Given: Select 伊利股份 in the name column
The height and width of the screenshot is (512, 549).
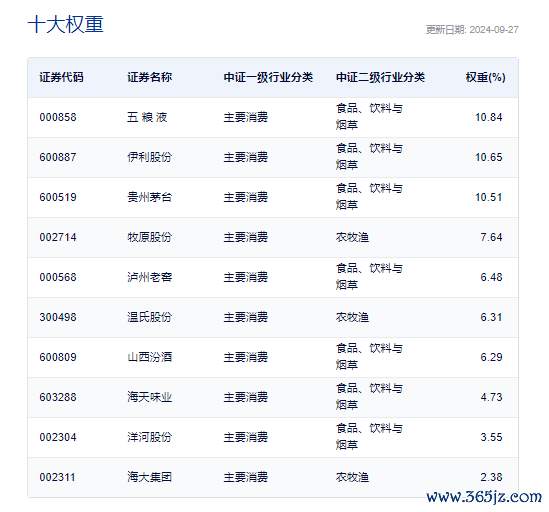Looking at the screenshot, I should [x=150, y=157].
